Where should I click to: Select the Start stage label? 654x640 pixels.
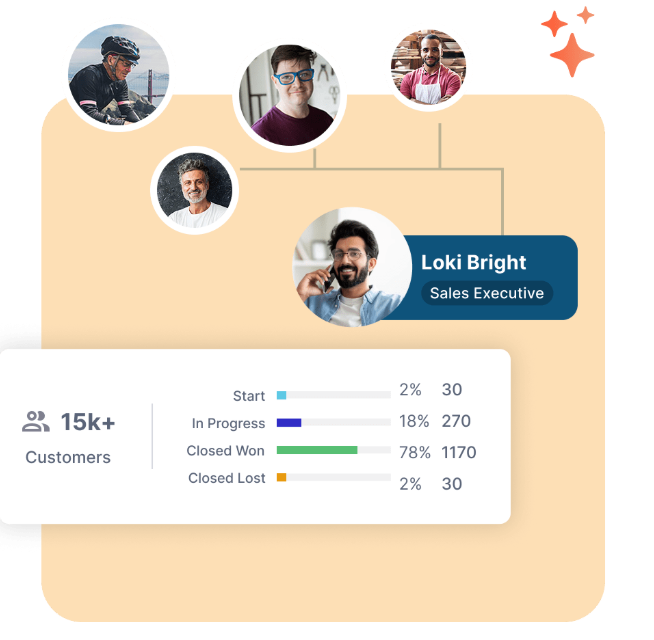pyautogui.click(x=249, y=396)
